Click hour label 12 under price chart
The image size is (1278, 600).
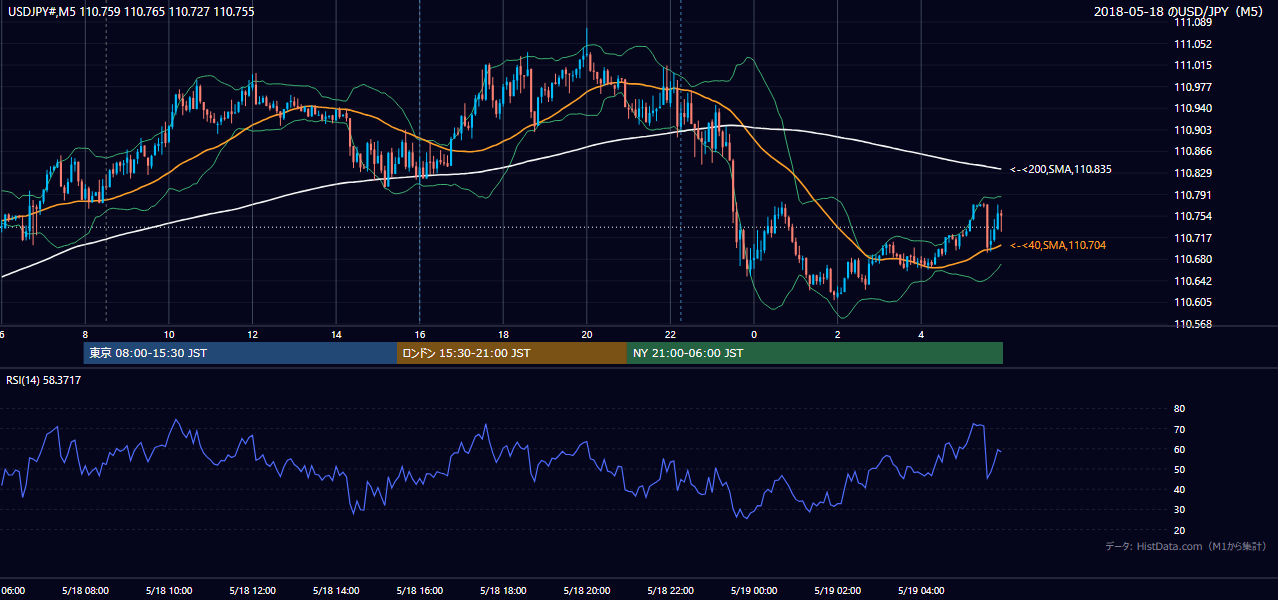click(252, 335)
